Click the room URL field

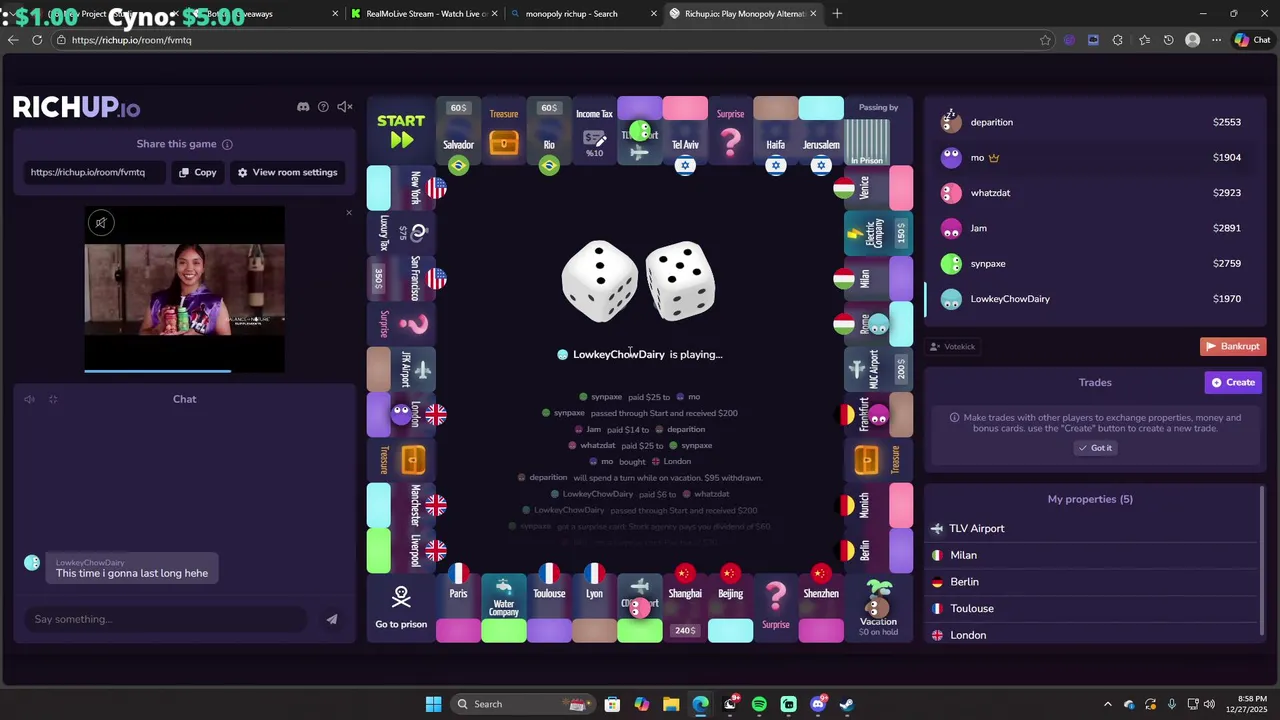95,172
